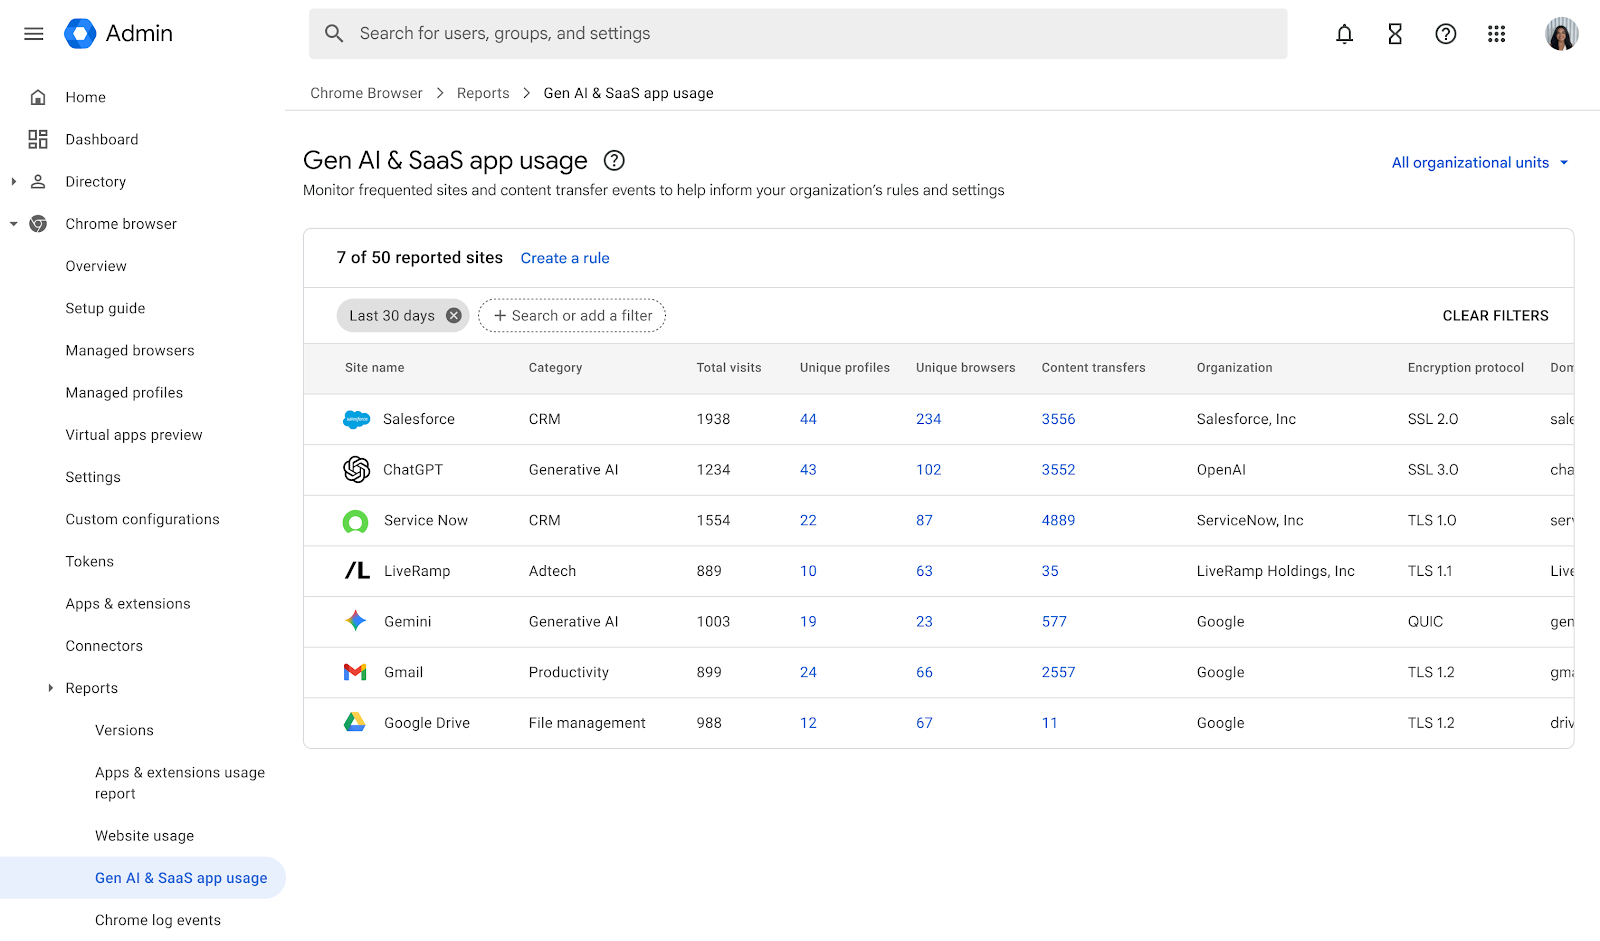Click the help icon beside page title
The width and height of the screenshot is (1600, 941).
[x=614, y=161]
